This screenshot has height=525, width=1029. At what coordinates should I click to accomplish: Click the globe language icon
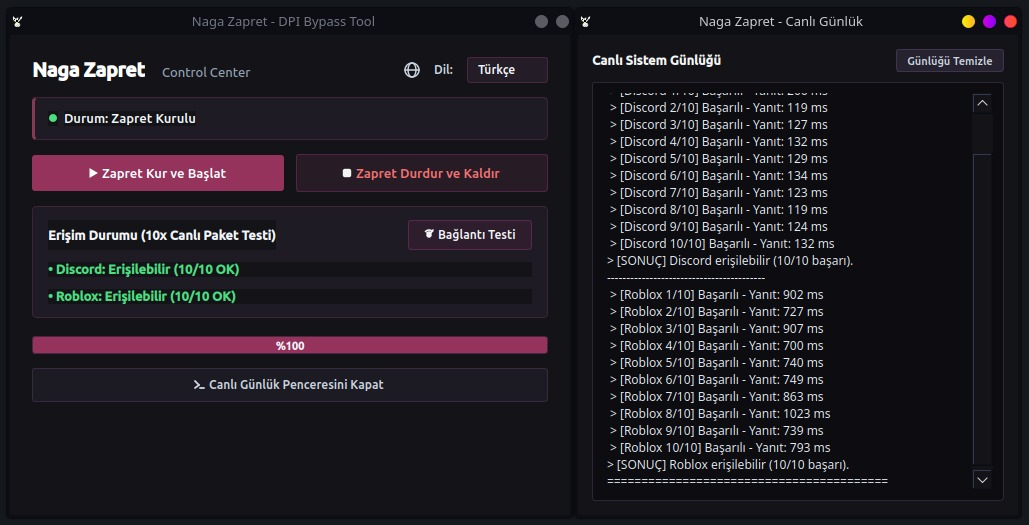412,70
